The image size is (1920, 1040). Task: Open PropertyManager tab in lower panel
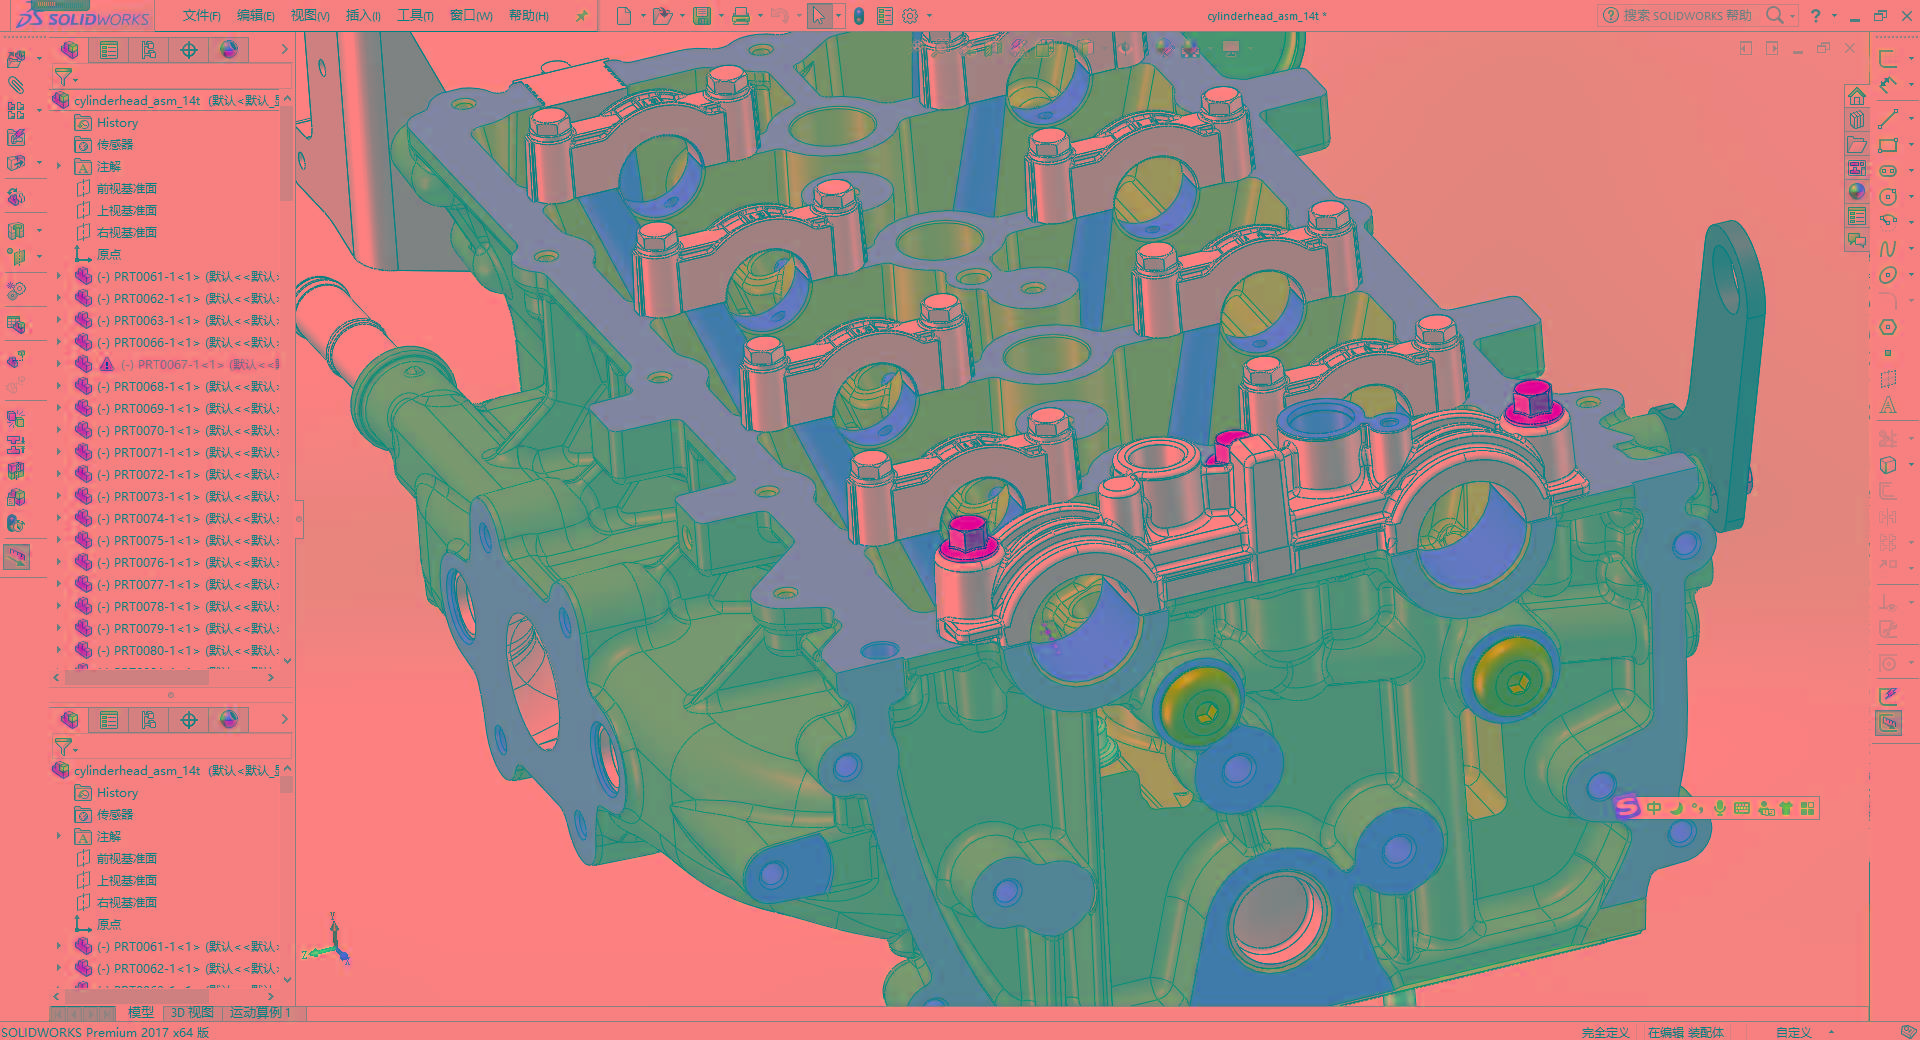click(x=109, y=720)
